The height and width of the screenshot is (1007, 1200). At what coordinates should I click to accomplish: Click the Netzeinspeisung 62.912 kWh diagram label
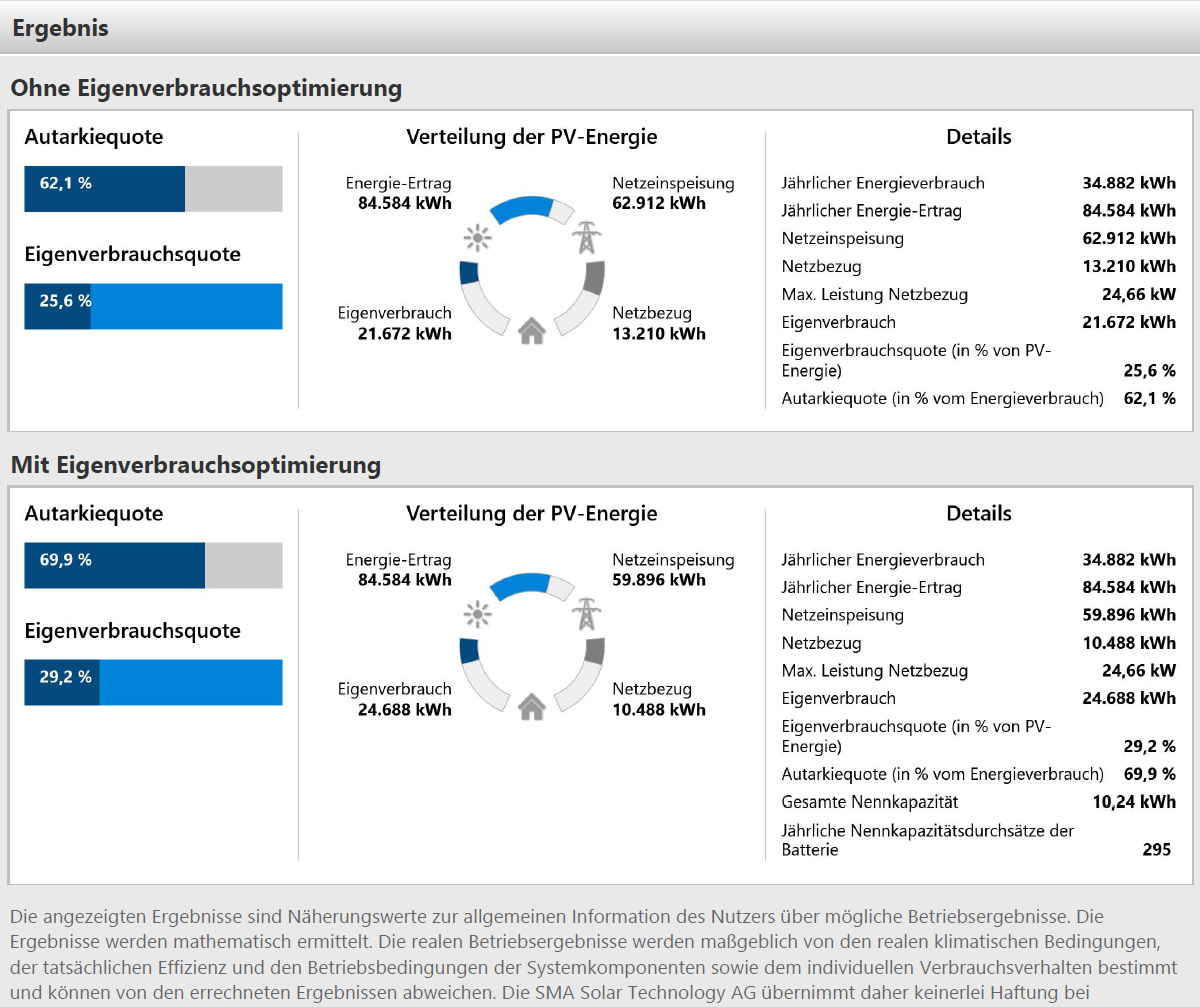pos(673,193)
